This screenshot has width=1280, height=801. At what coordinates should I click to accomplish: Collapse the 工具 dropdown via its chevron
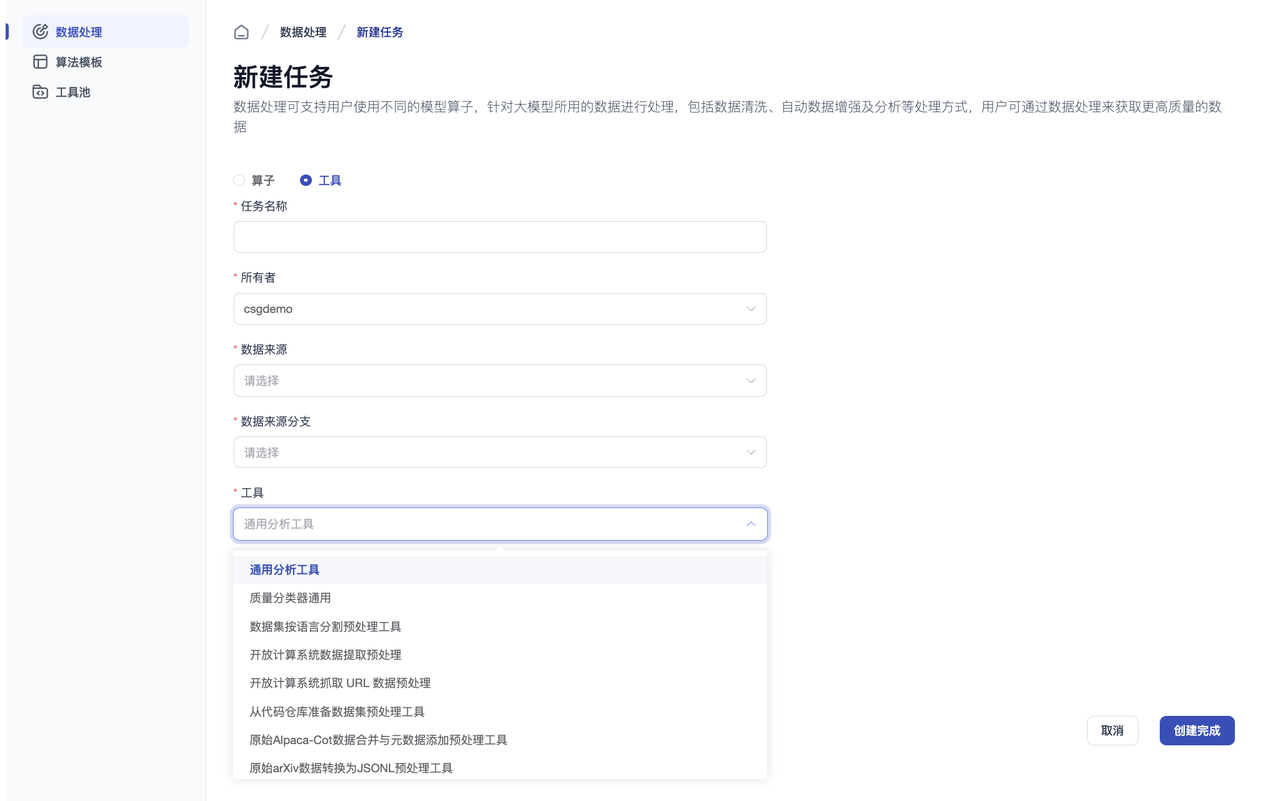(750, 524)
